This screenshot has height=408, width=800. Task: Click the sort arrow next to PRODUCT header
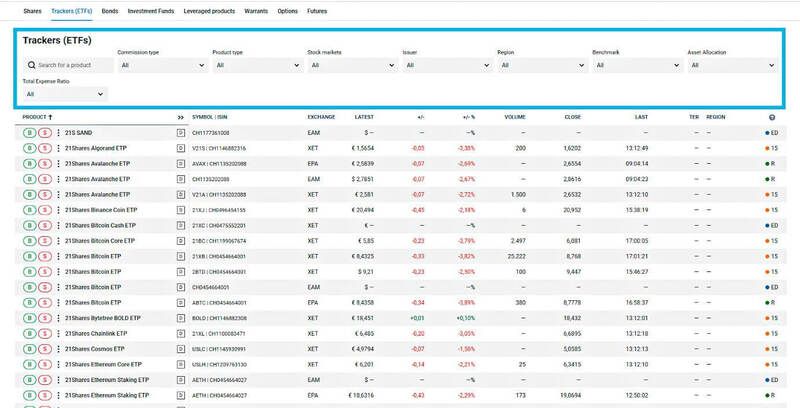click(50, 117)
